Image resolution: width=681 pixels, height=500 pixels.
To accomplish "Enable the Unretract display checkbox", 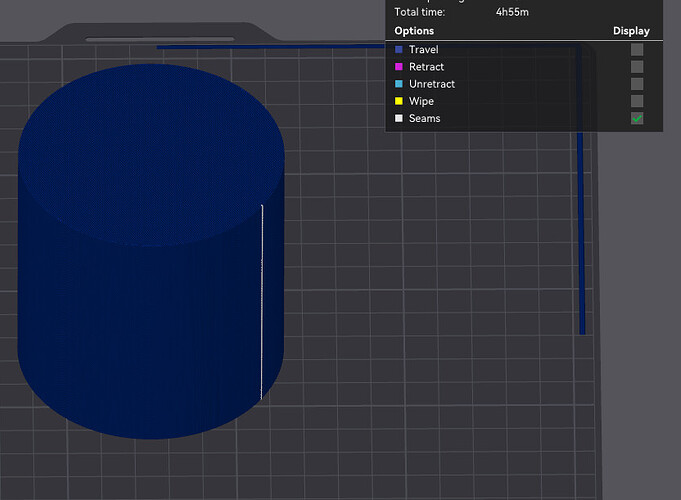I will [x=637, y=84].
